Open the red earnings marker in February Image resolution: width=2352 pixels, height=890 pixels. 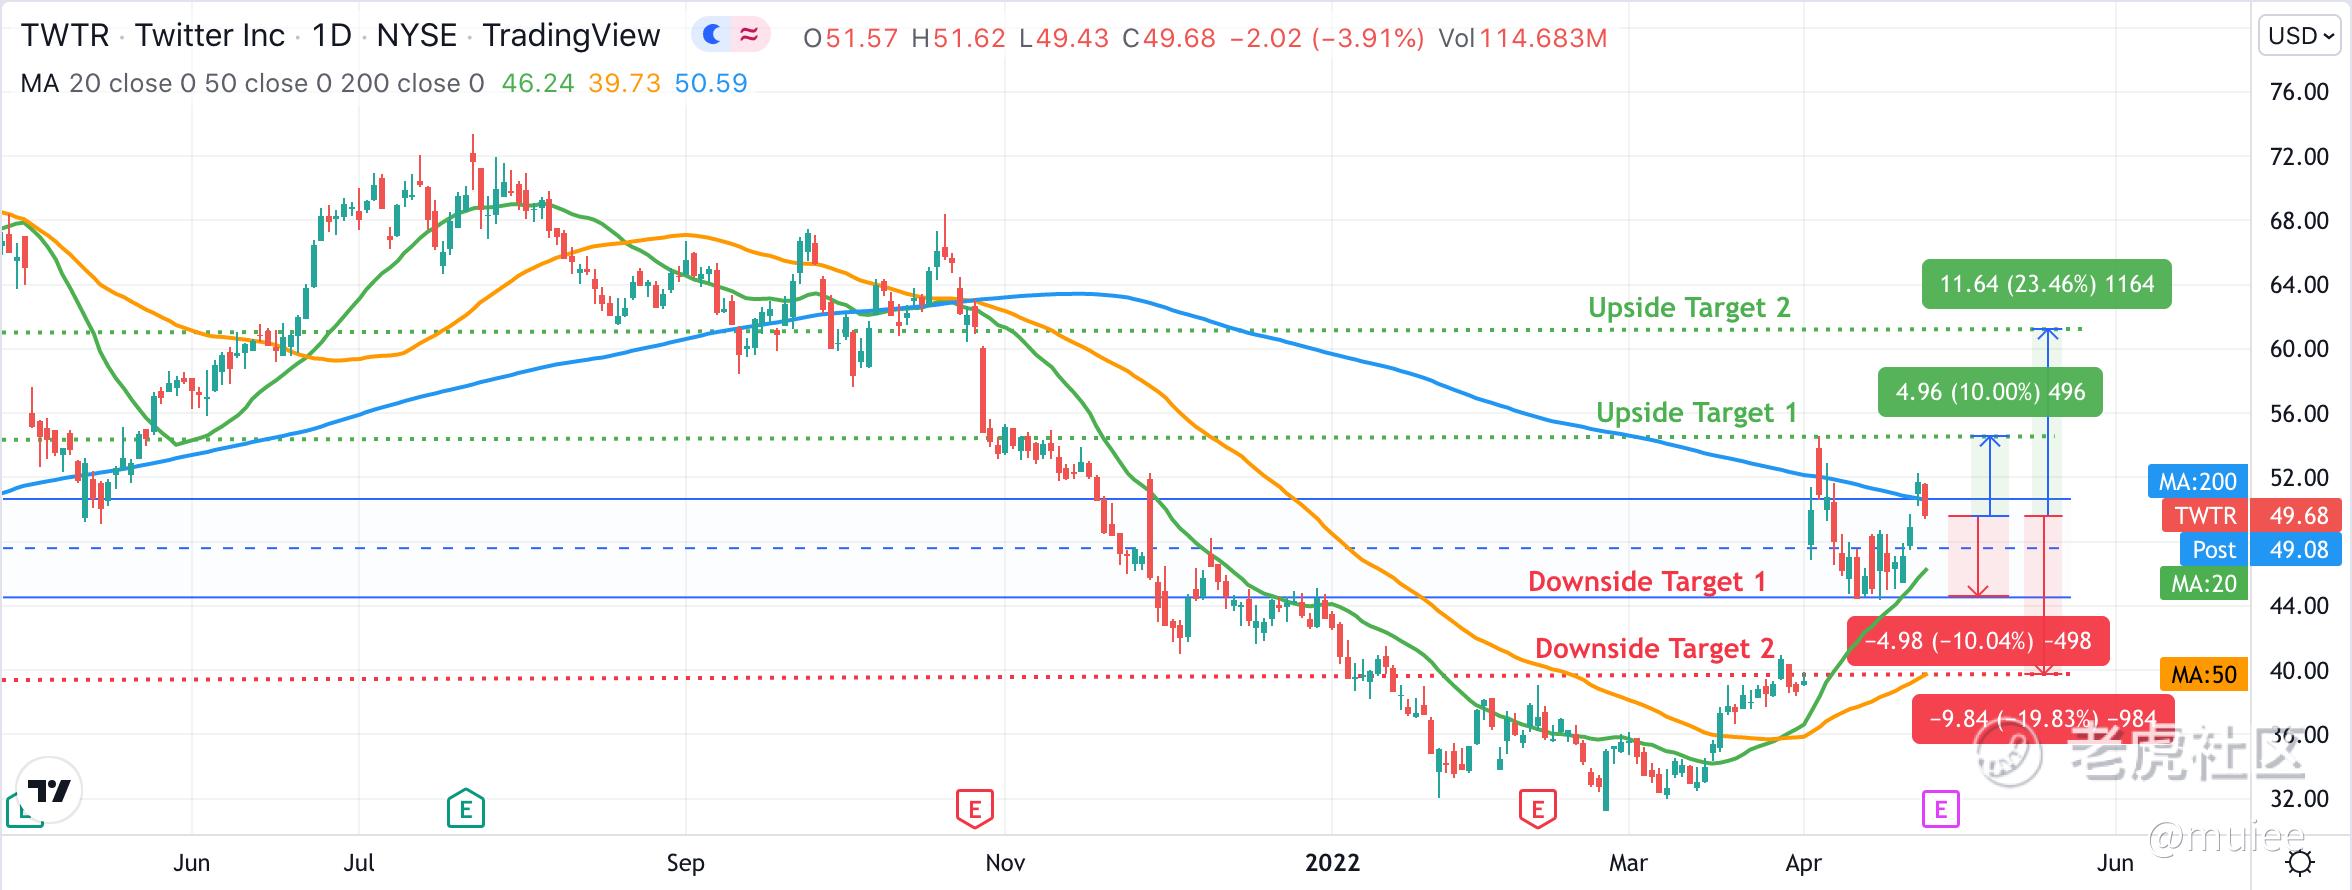(x=1538, y=808)
